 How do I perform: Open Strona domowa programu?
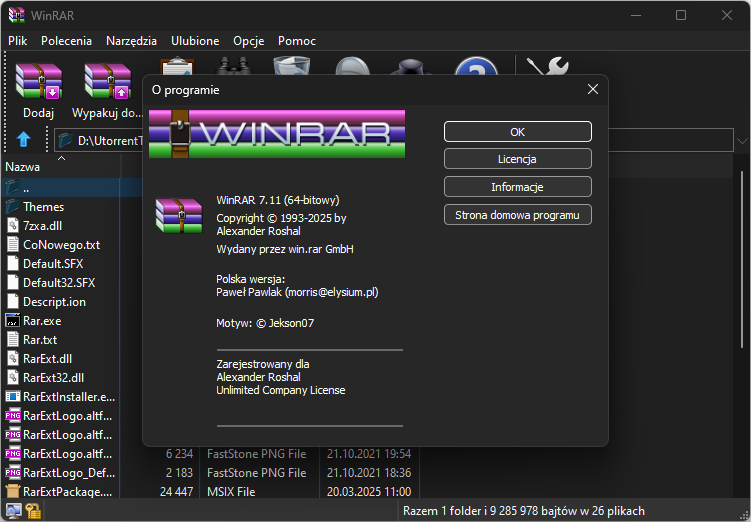[518, 215]
